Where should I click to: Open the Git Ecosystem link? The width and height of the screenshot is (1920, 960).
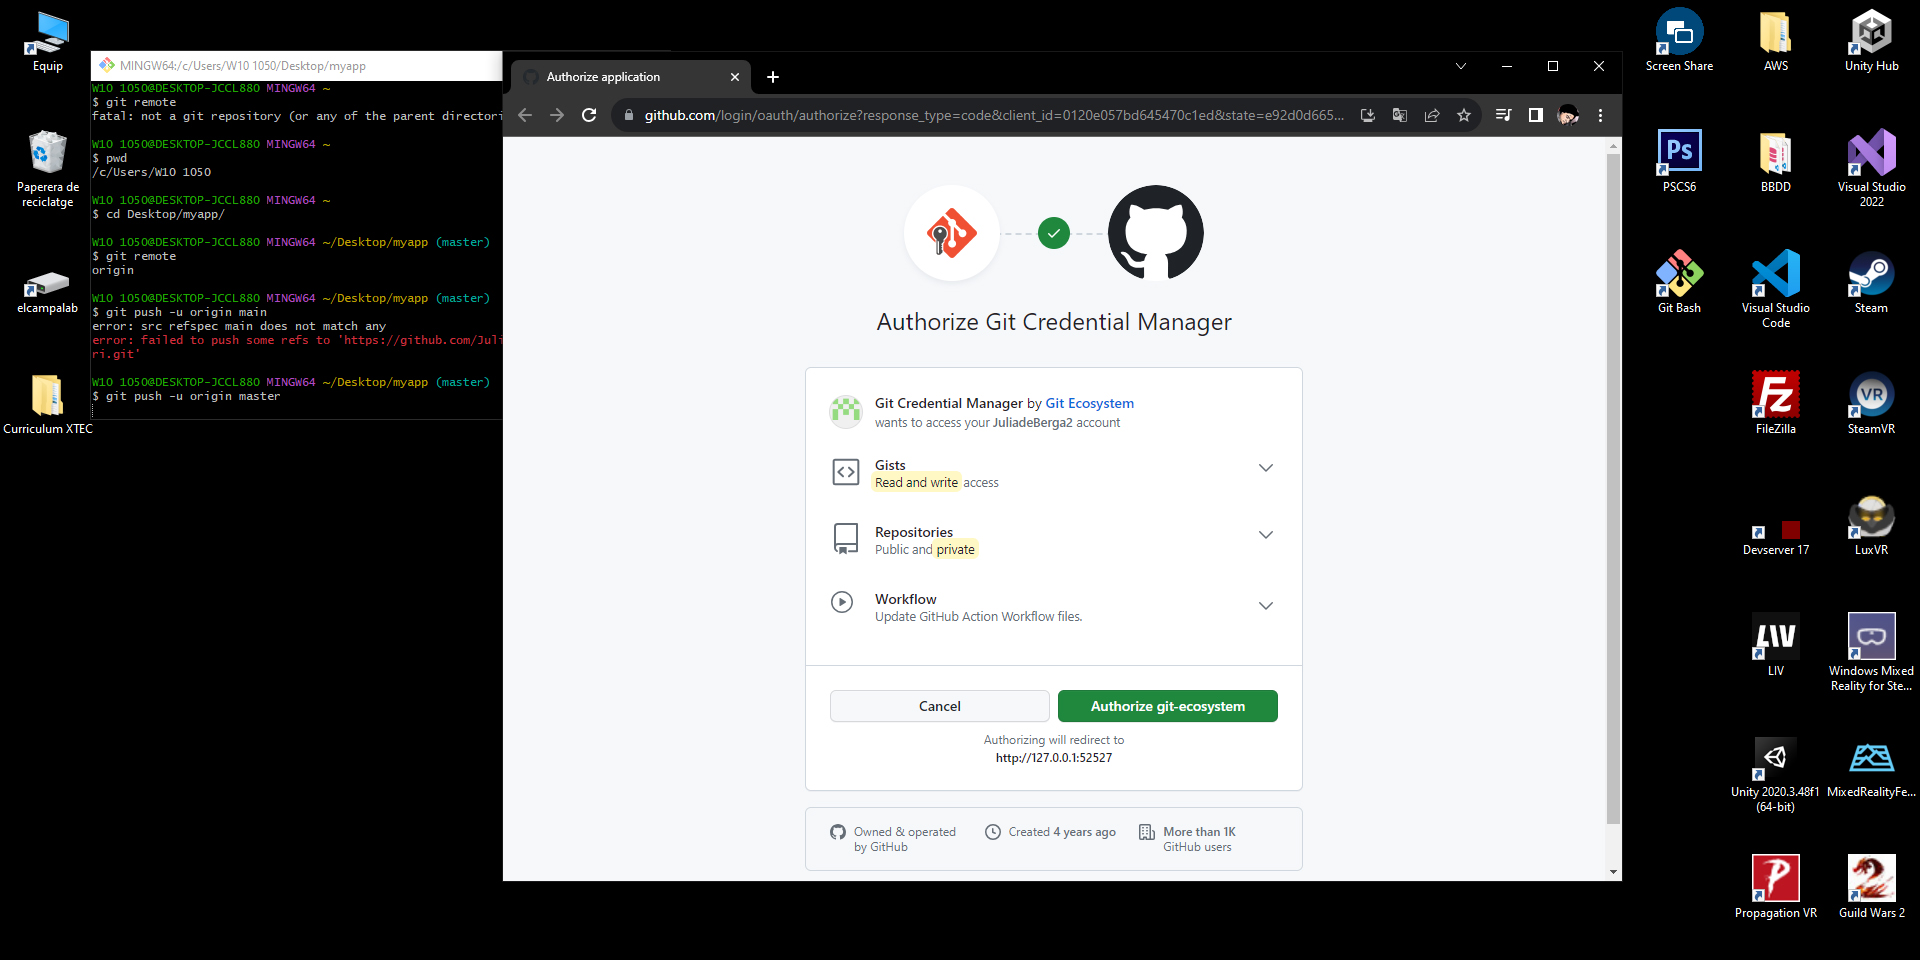1089,403
